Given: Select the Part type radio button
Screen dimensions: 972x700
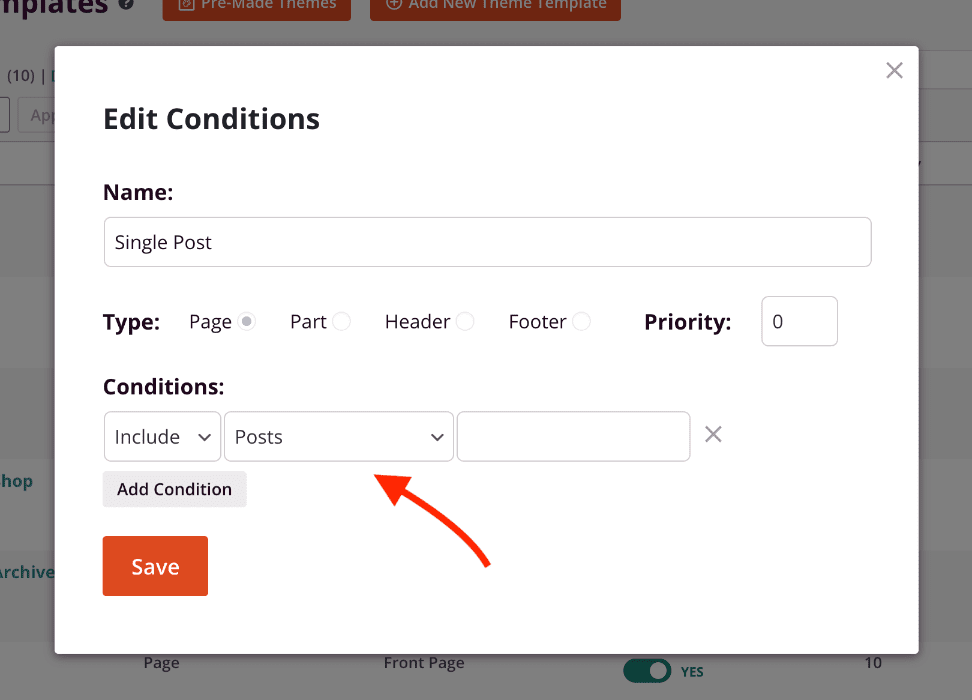Looking at the screenshot, I should pos(341,322).
